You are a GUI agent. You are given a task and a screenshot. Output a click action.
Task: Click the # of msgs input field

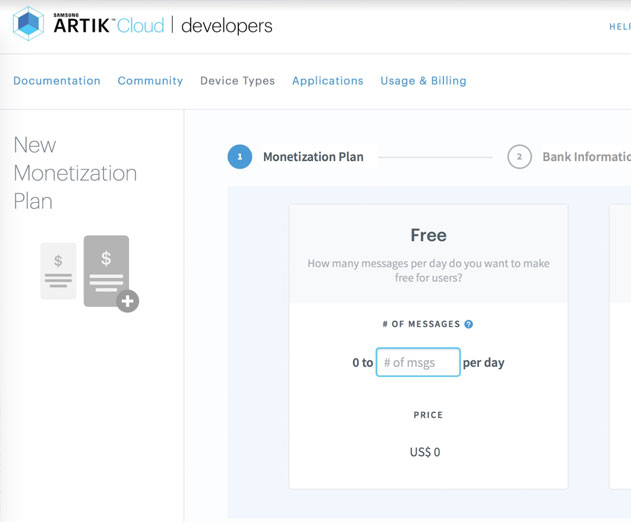(418, 362)
